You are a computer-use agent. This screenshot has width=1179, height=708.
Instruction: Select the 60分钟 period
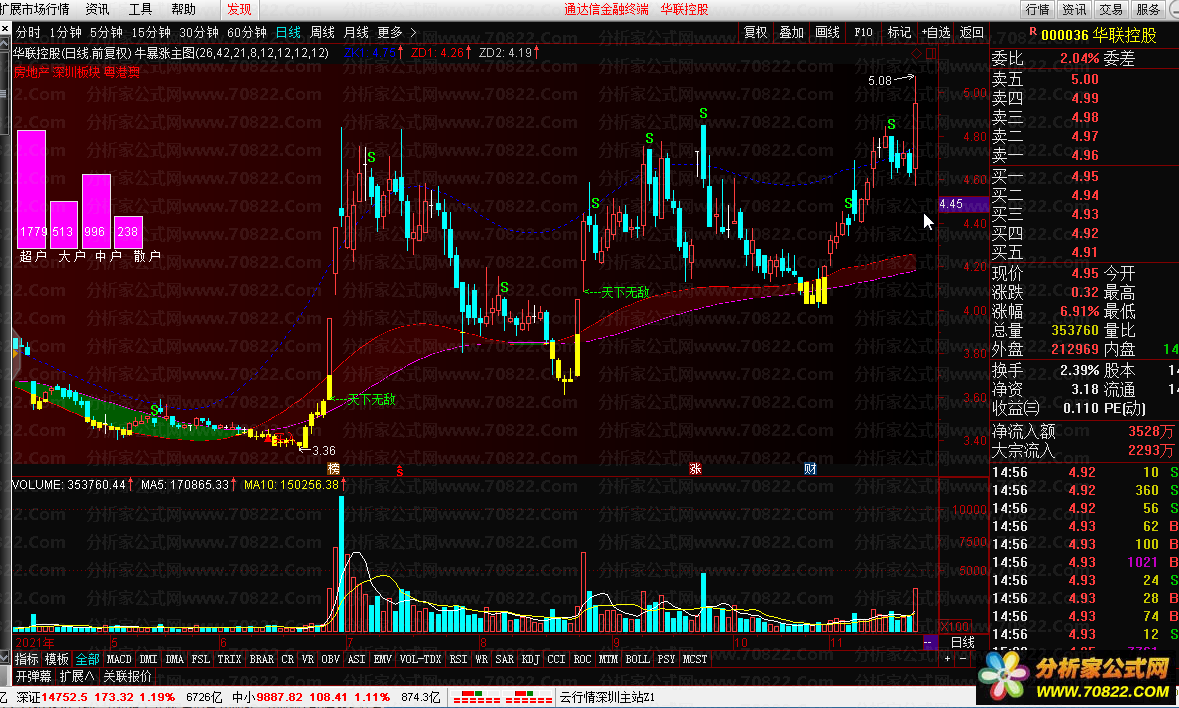247,32
